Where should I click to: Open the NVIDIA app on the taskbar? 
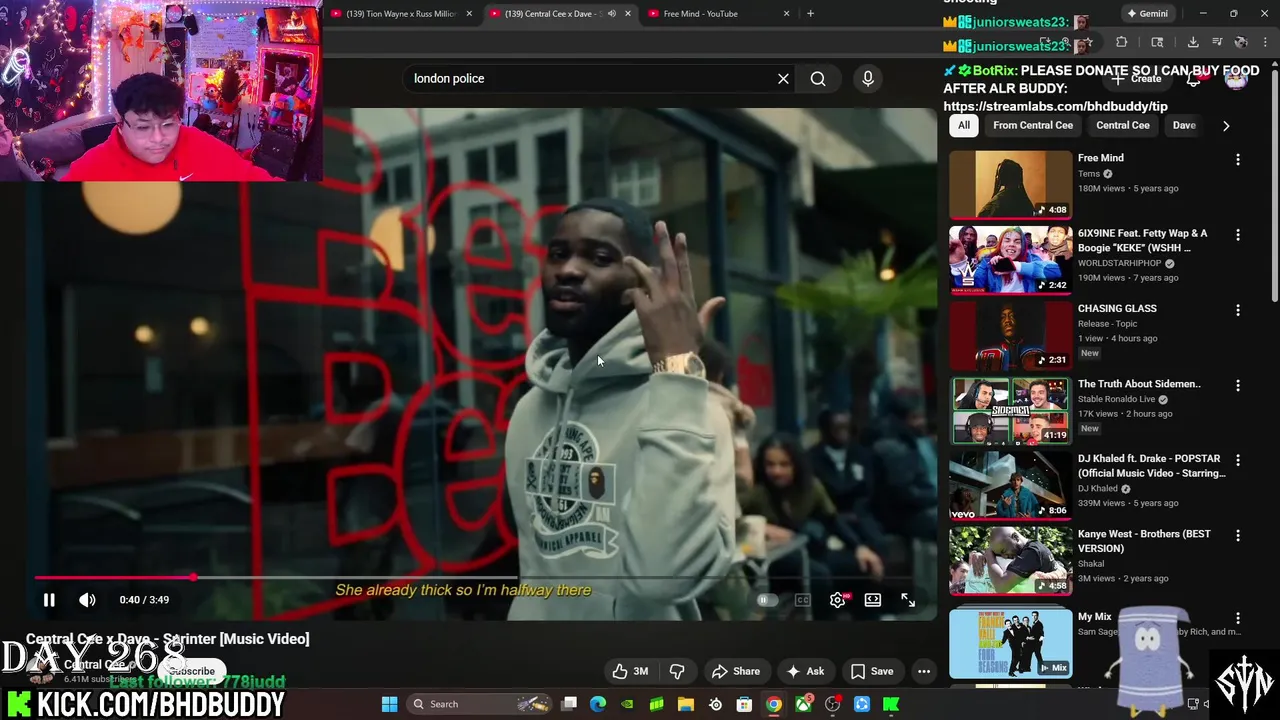(x=627, y=704)
